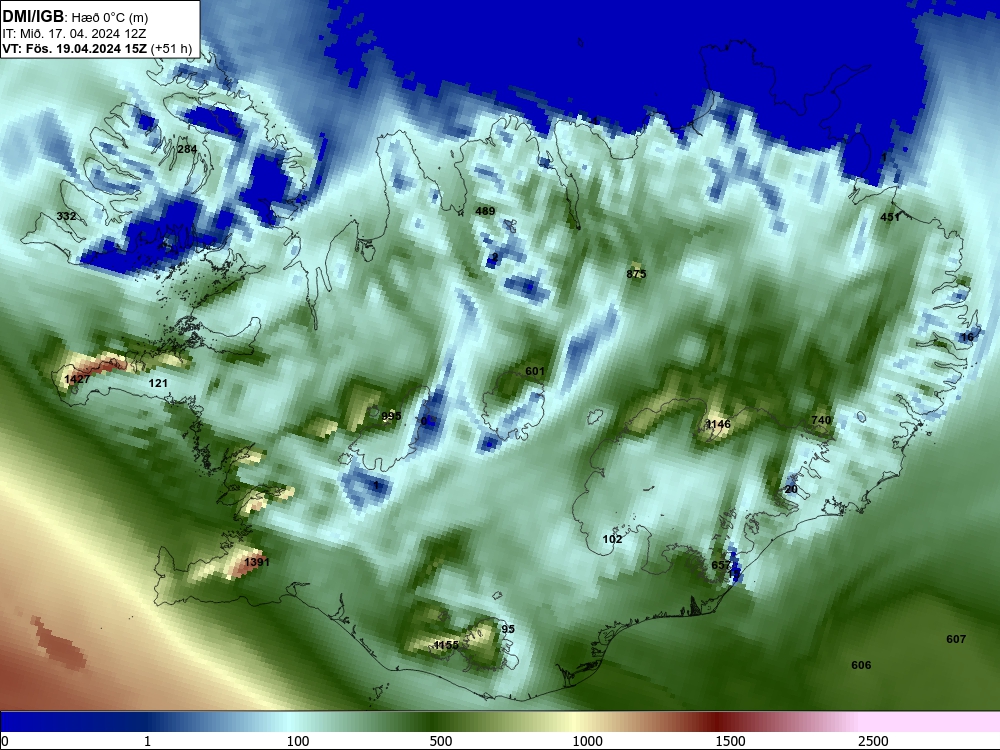Click the legend scale label 1000
This screenshot has height=750, width=1000.
click(587, 741)
